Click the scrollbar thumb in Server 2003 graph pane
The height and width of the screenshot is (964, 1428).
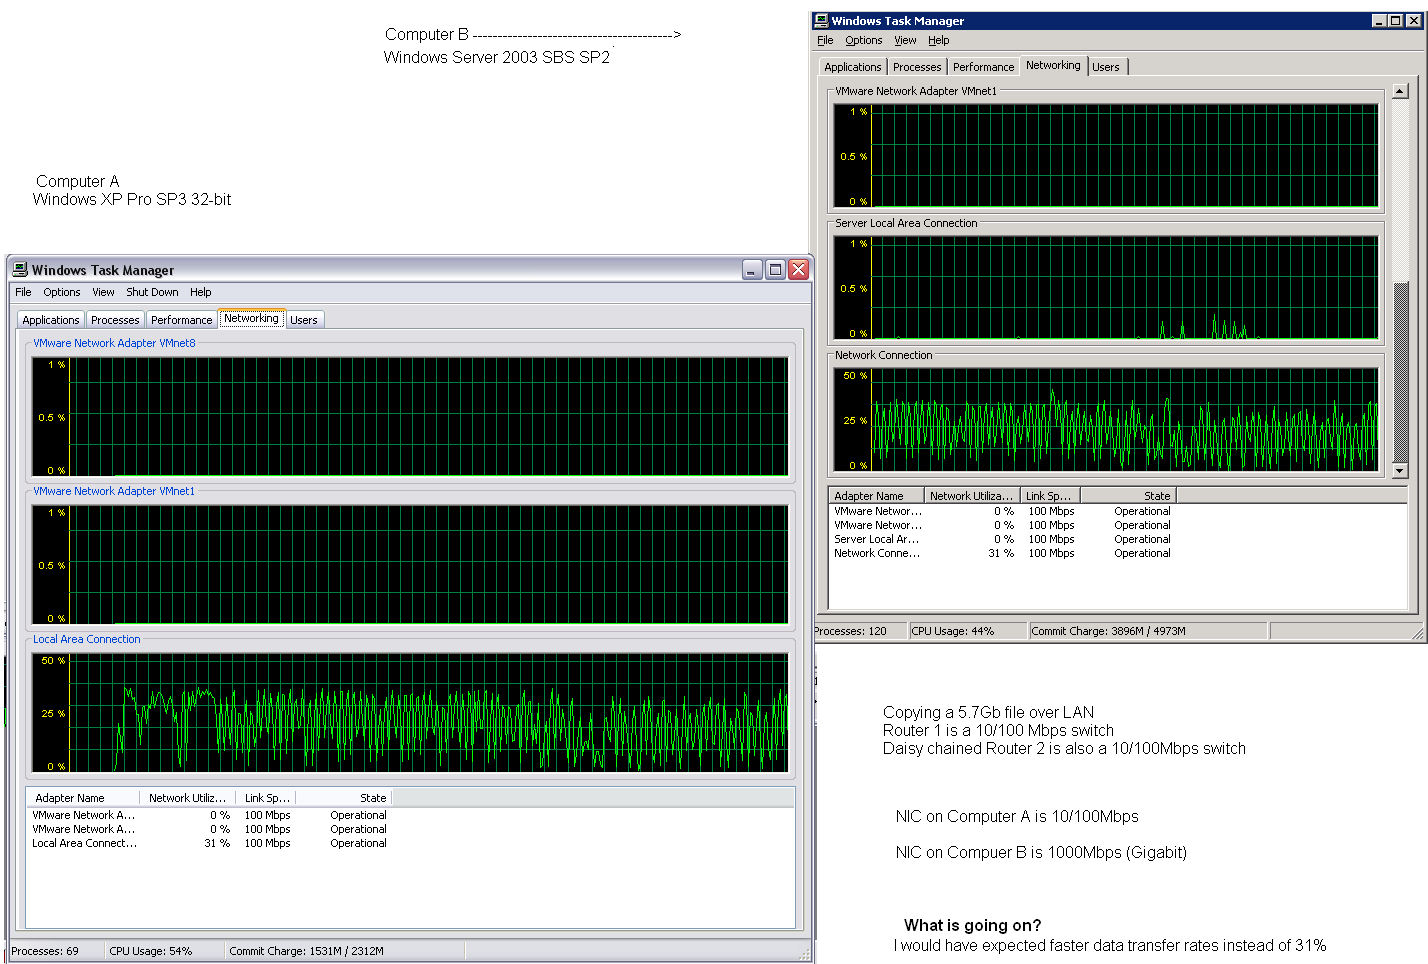click(1400, 370)
